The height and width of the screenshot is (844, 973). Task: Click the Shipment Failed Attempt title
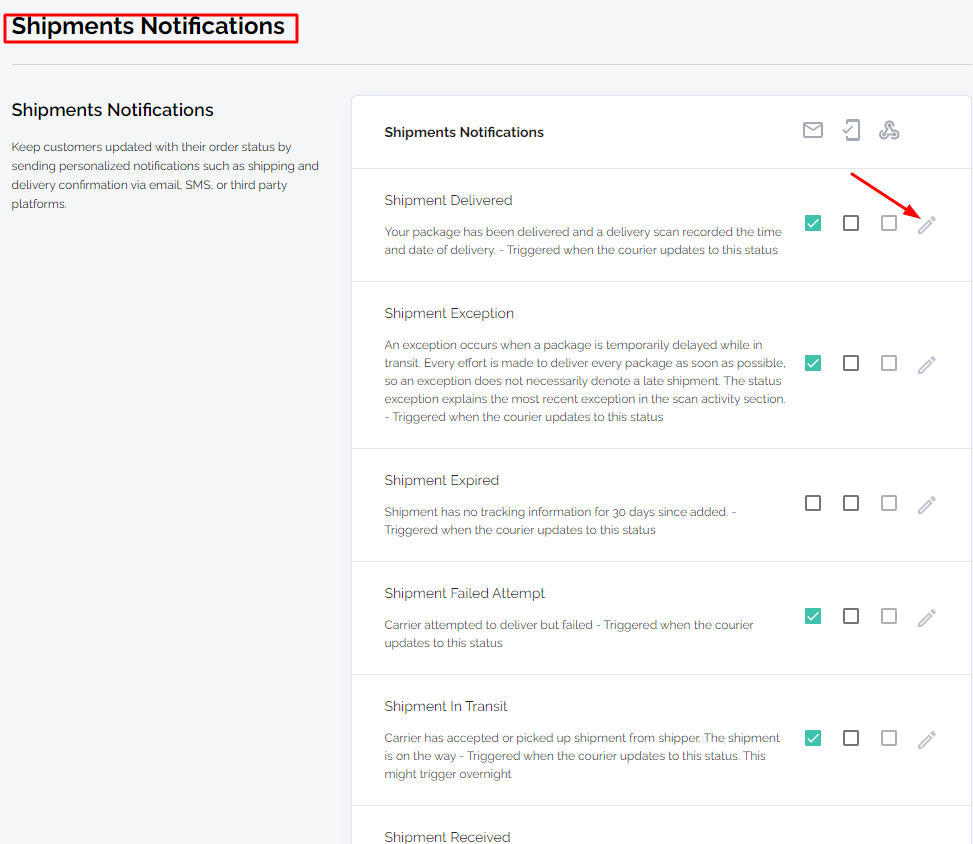(x=464, y=593)
